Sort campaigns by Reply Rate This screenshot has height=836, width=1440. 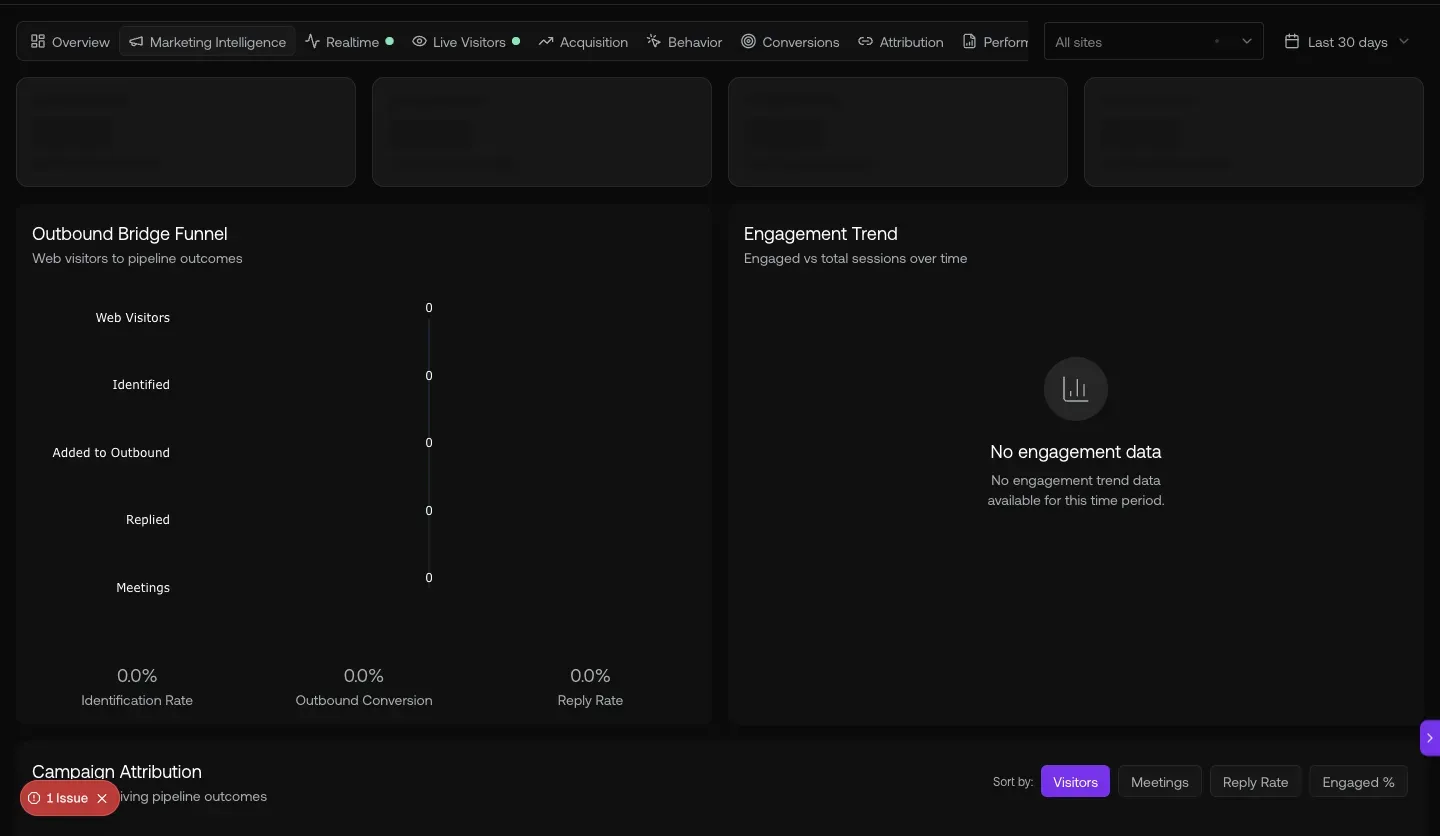pos(1255,782)
